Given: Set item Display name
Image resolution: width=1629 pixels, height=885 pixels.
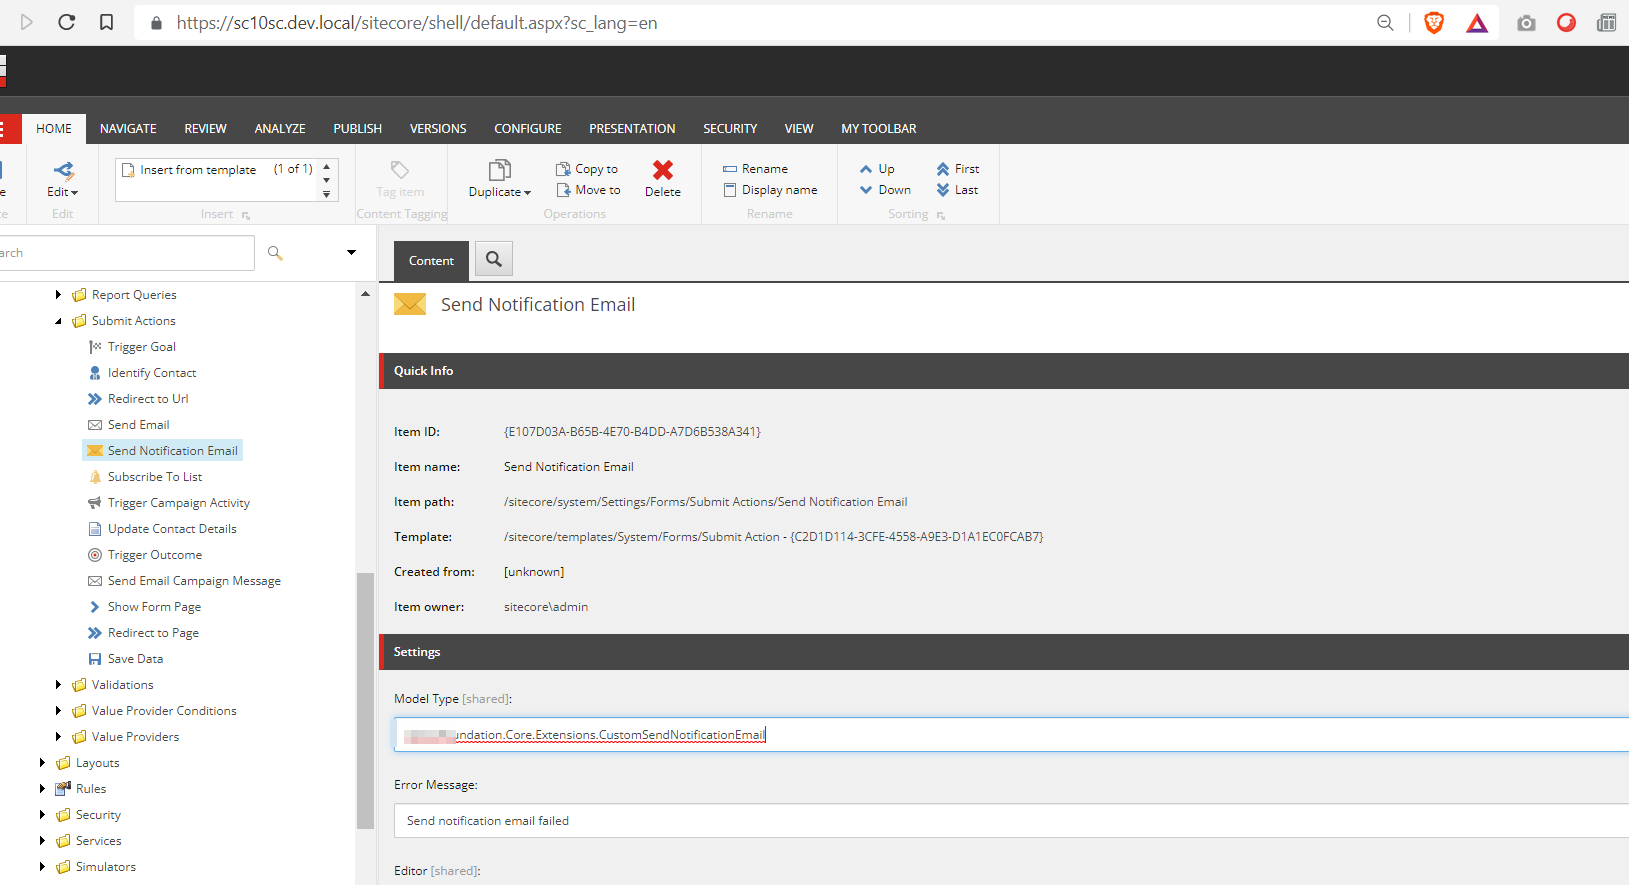Looking at the screenshot, I should (x=770, y=190).
